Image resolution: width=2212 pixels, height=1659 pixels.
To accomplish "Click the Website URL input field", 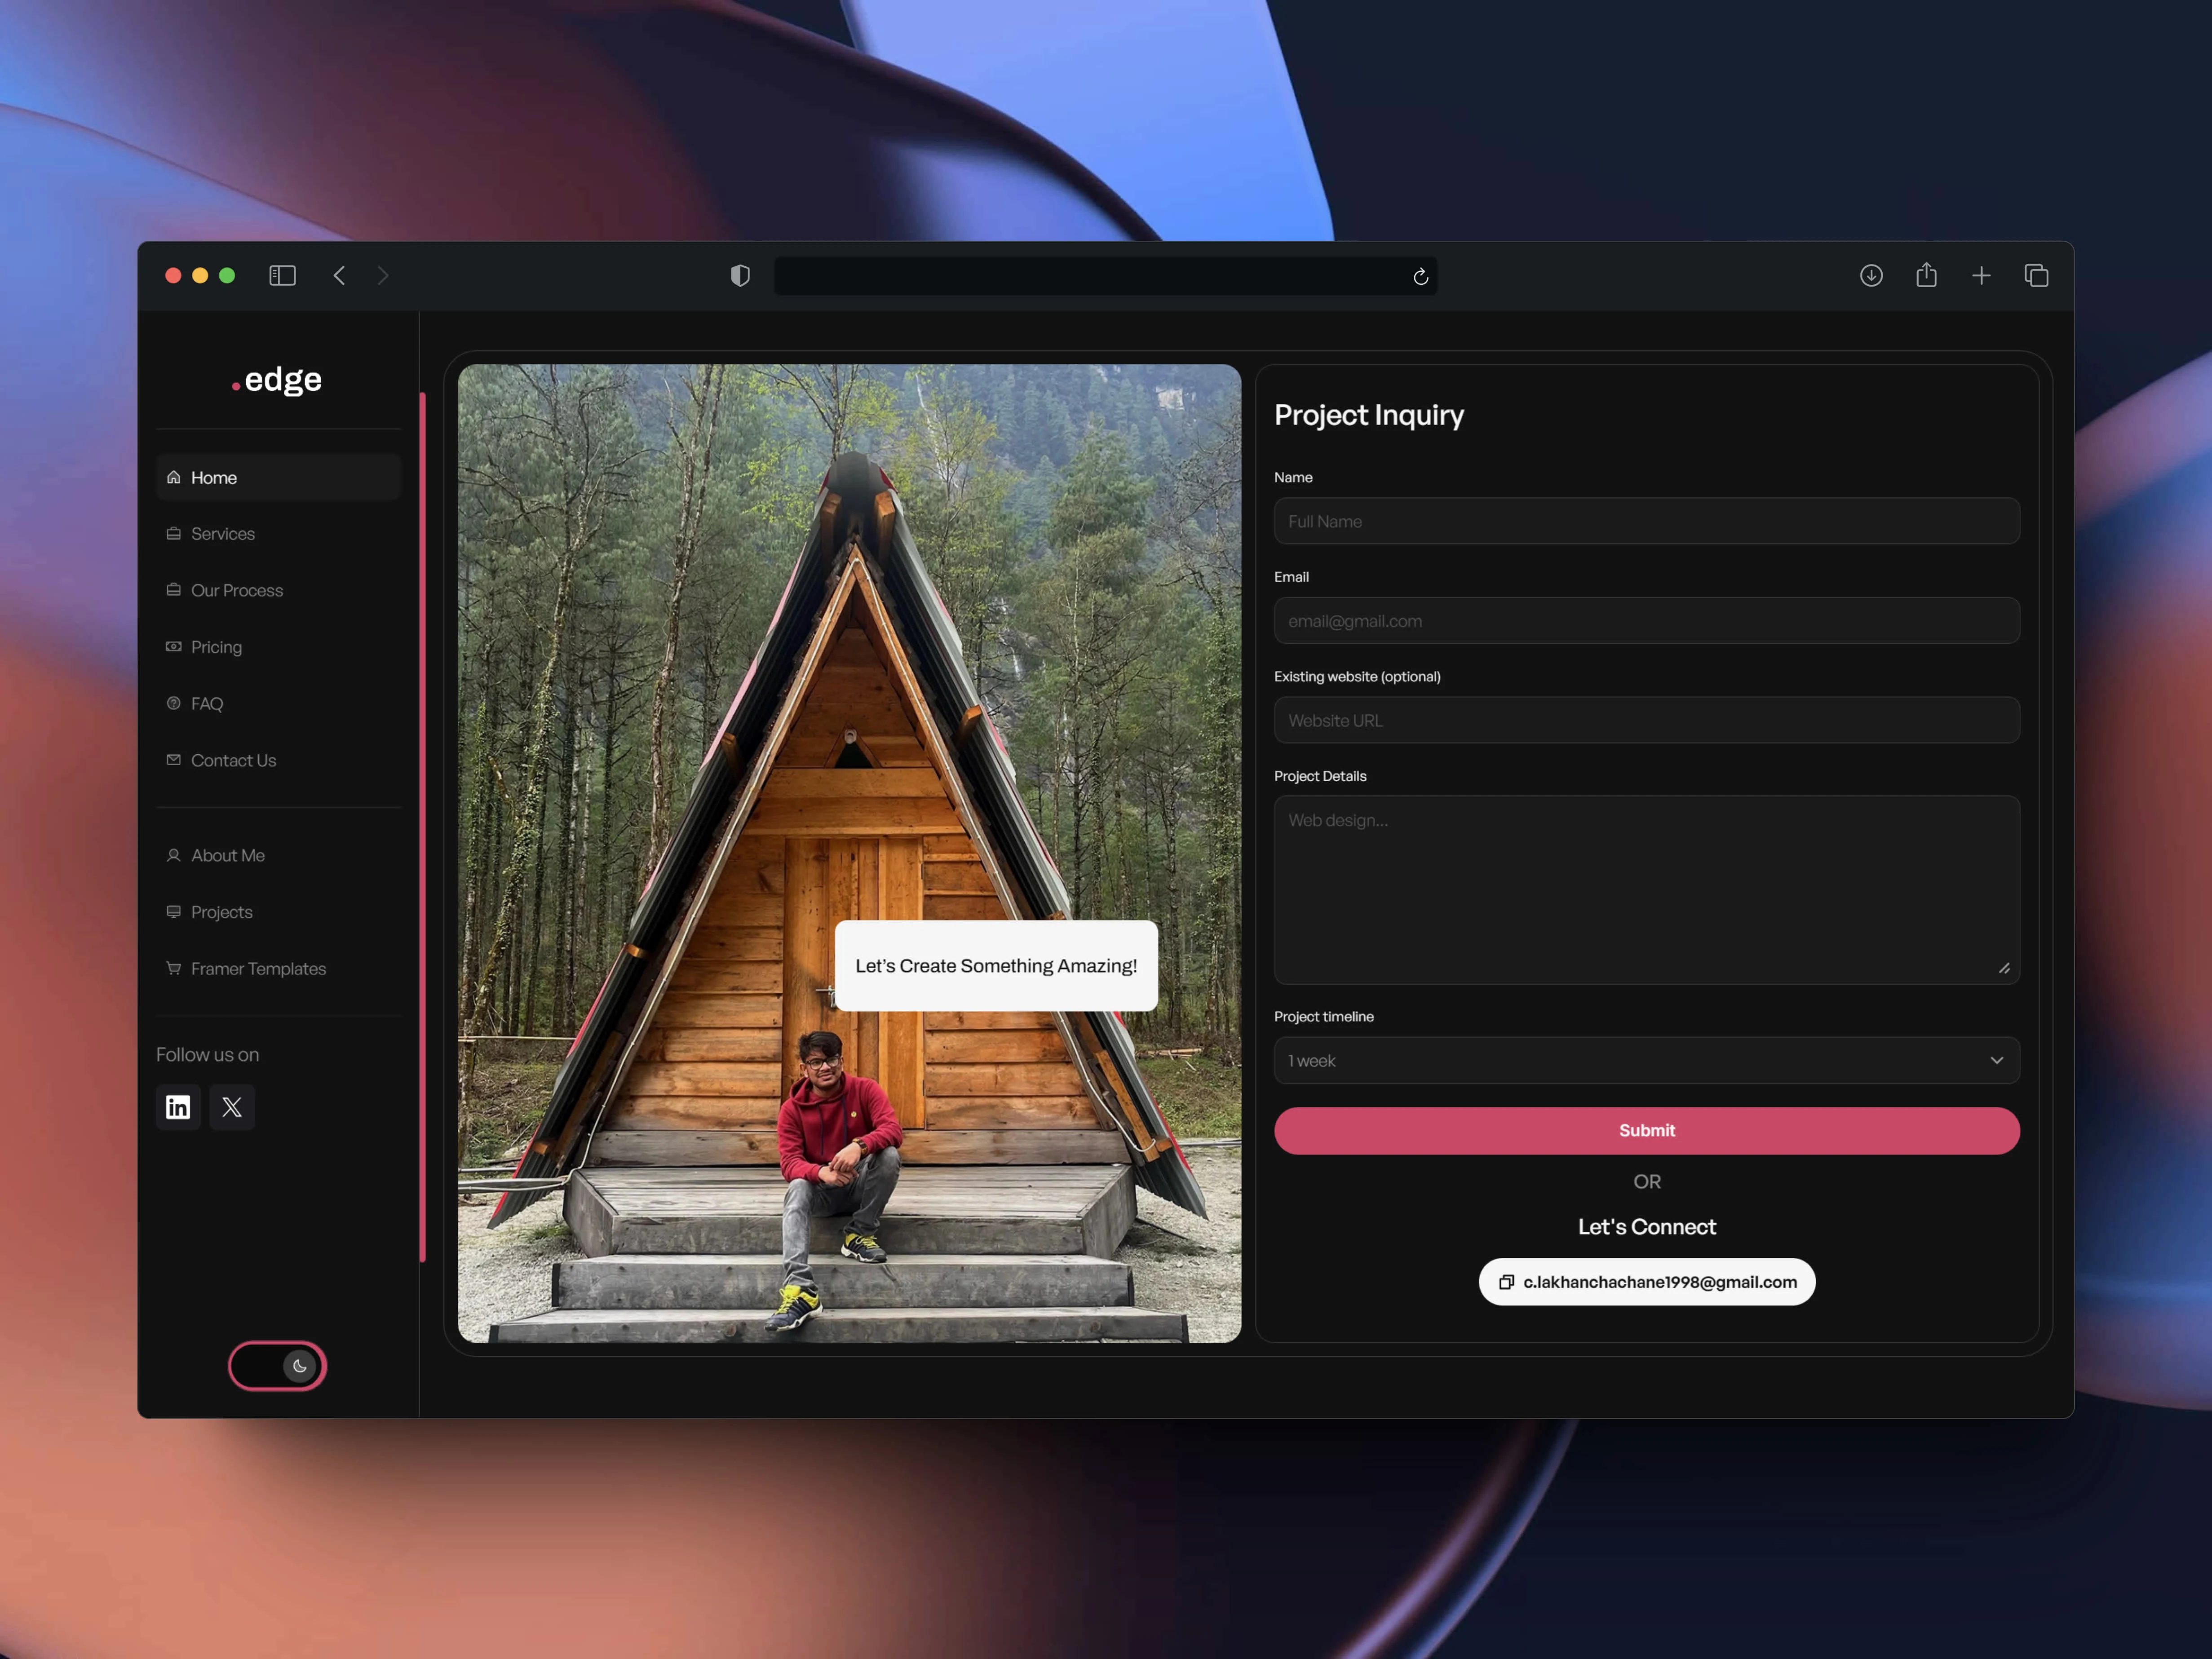I will 1646,720.
